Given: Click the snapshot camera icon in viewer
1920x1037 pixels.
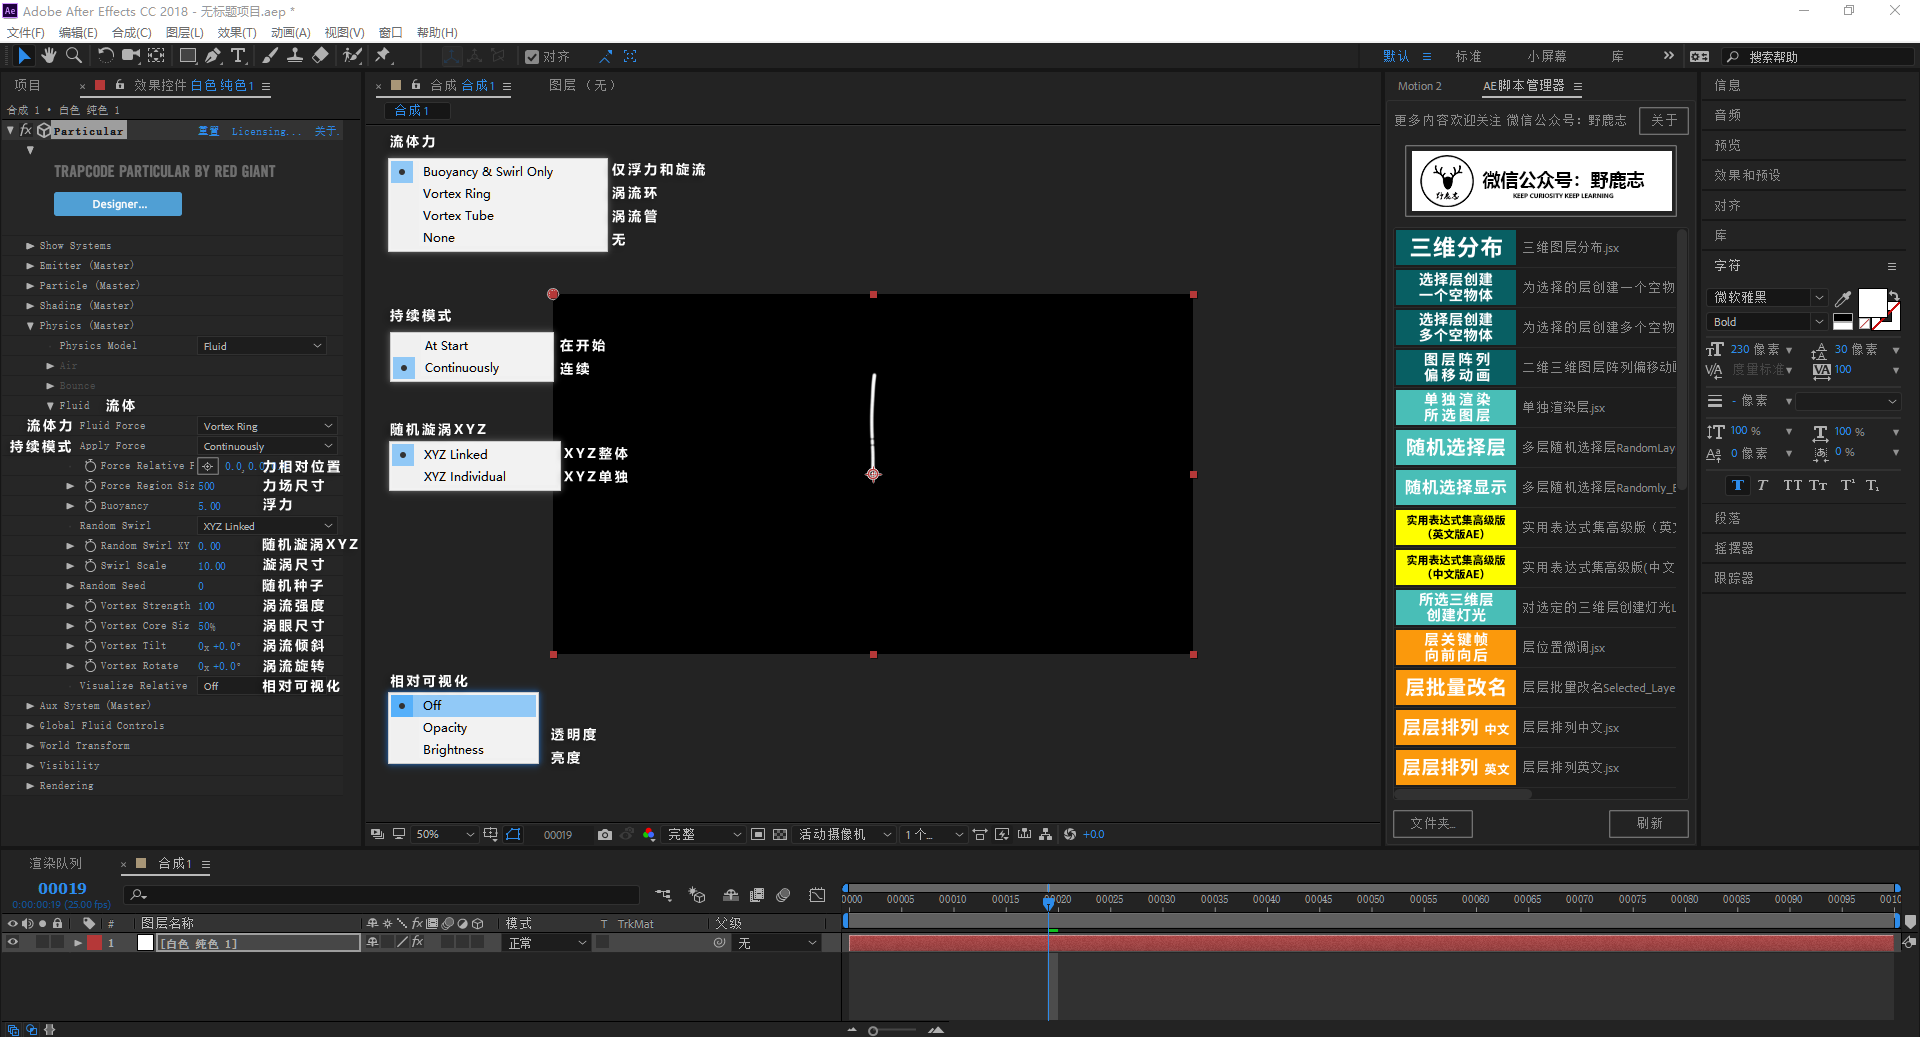Looking at the screenshot, I should point(605,834).
